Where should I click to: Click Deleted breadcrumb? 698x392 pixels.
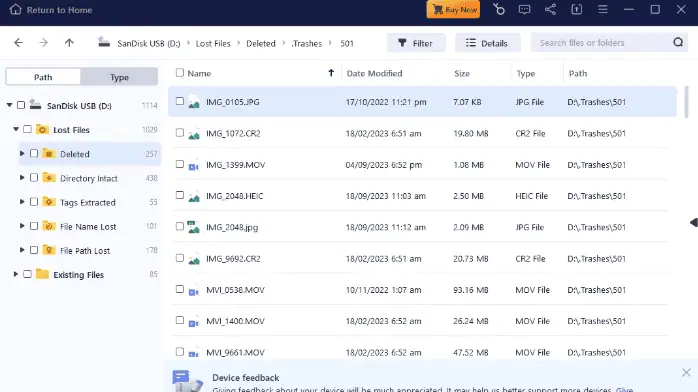coord(261,44)
